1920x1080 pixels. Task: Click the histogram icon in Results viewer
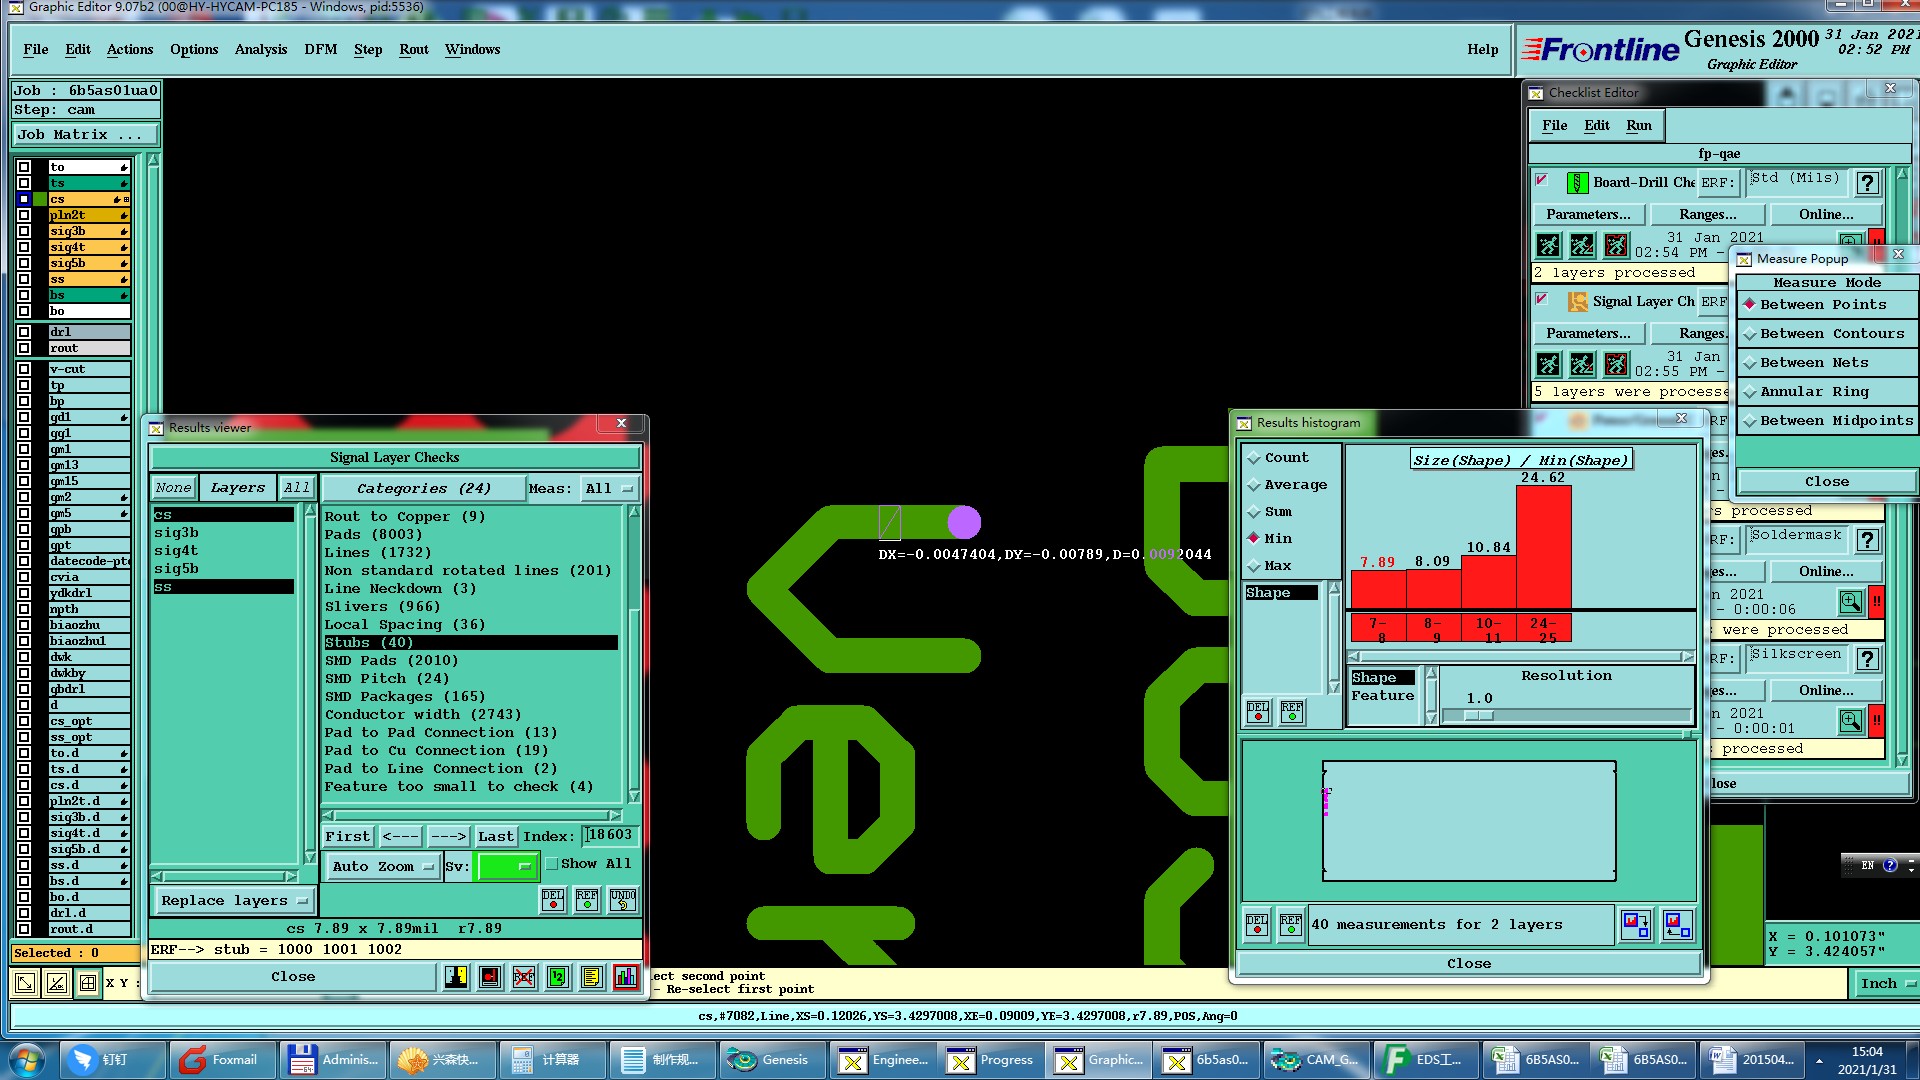pos(626,977)
